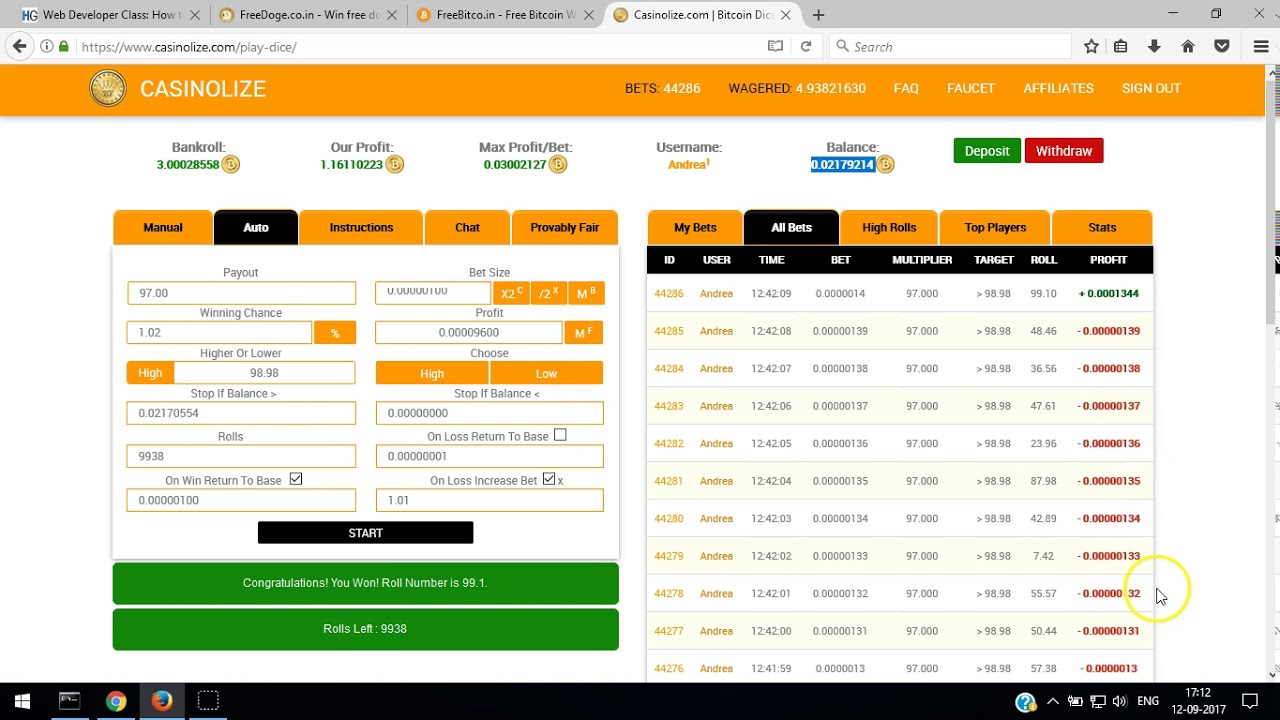This screenshot has width=1280, height=720.
Task: Show hidden tray icons chevron
Action: (x=1052, y=701)
